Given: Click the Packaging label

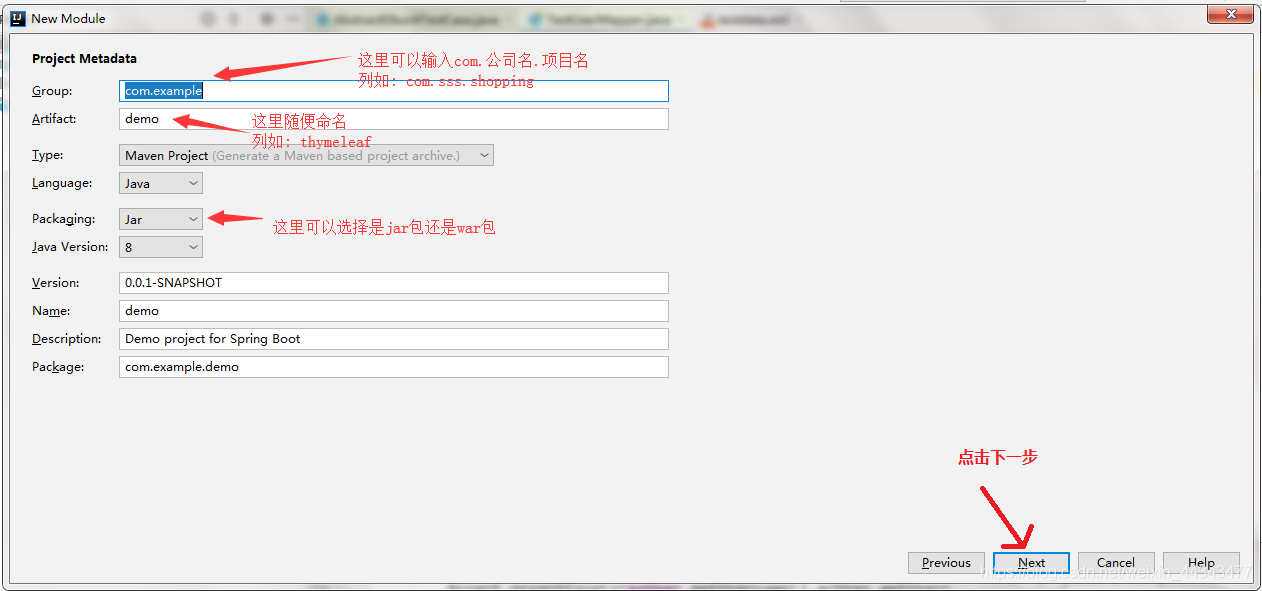Looking at the screenshot, I should (64, 219).
